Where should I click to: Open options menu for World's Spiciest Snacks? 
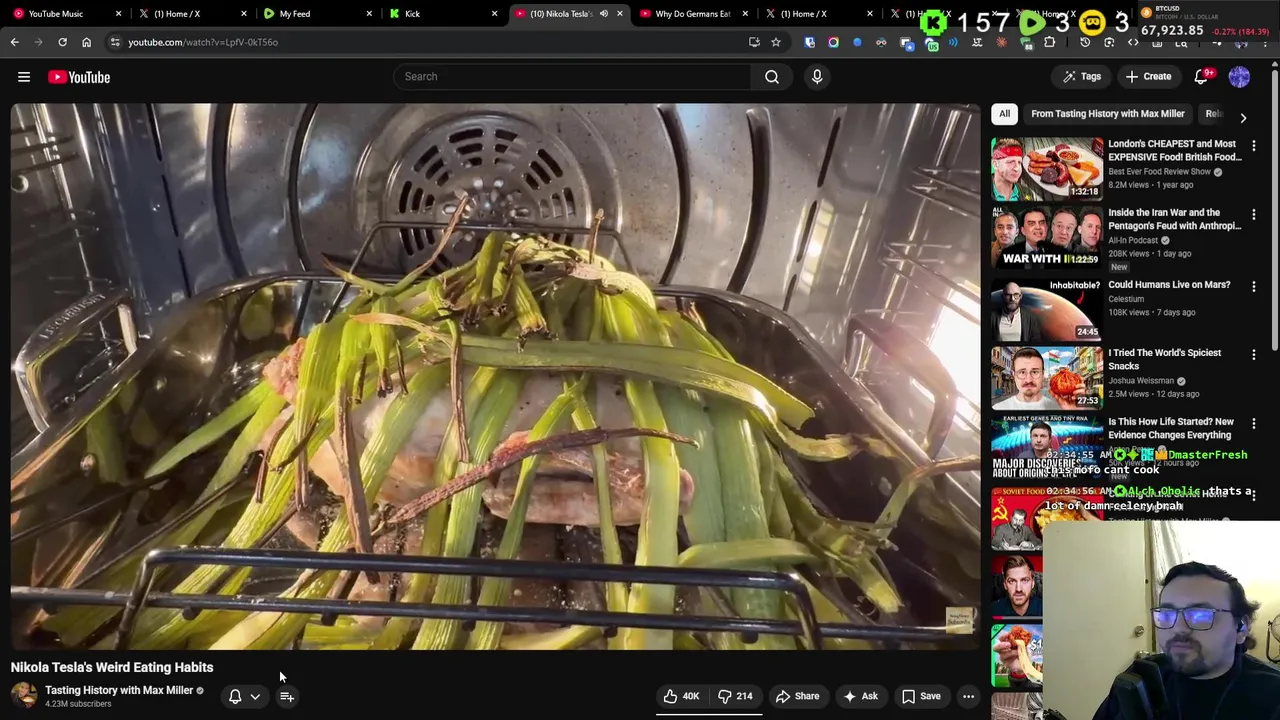coord(1254,355)
